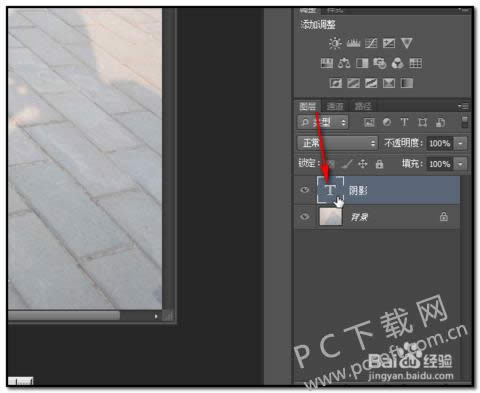Open the 不透明度 opacity slider arrow
The image size is (480, 393).
tap(461, 143)
